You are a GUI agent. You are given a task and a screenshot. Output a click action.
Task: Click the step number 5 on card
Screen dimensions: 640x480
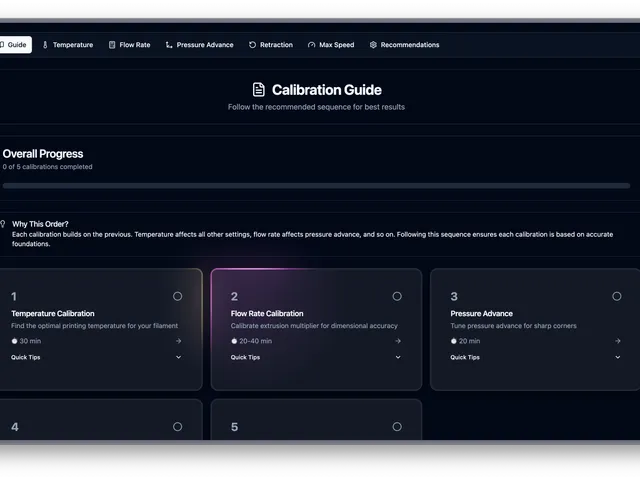coord(234,427)
